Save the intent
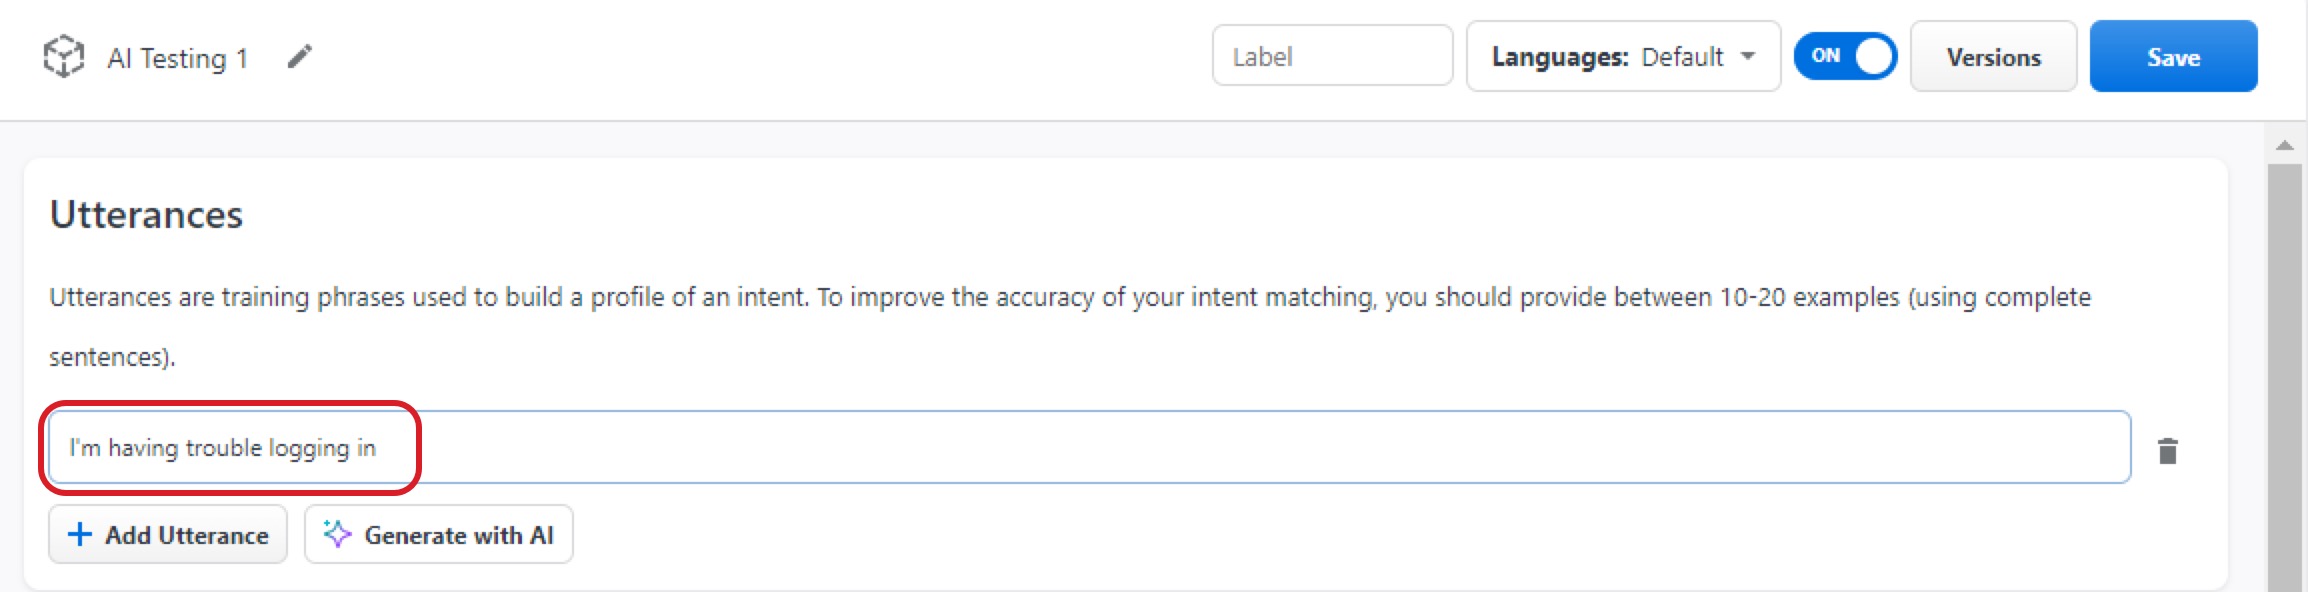Viewport: 2308px width, 592px height. tap(2172, 57)
